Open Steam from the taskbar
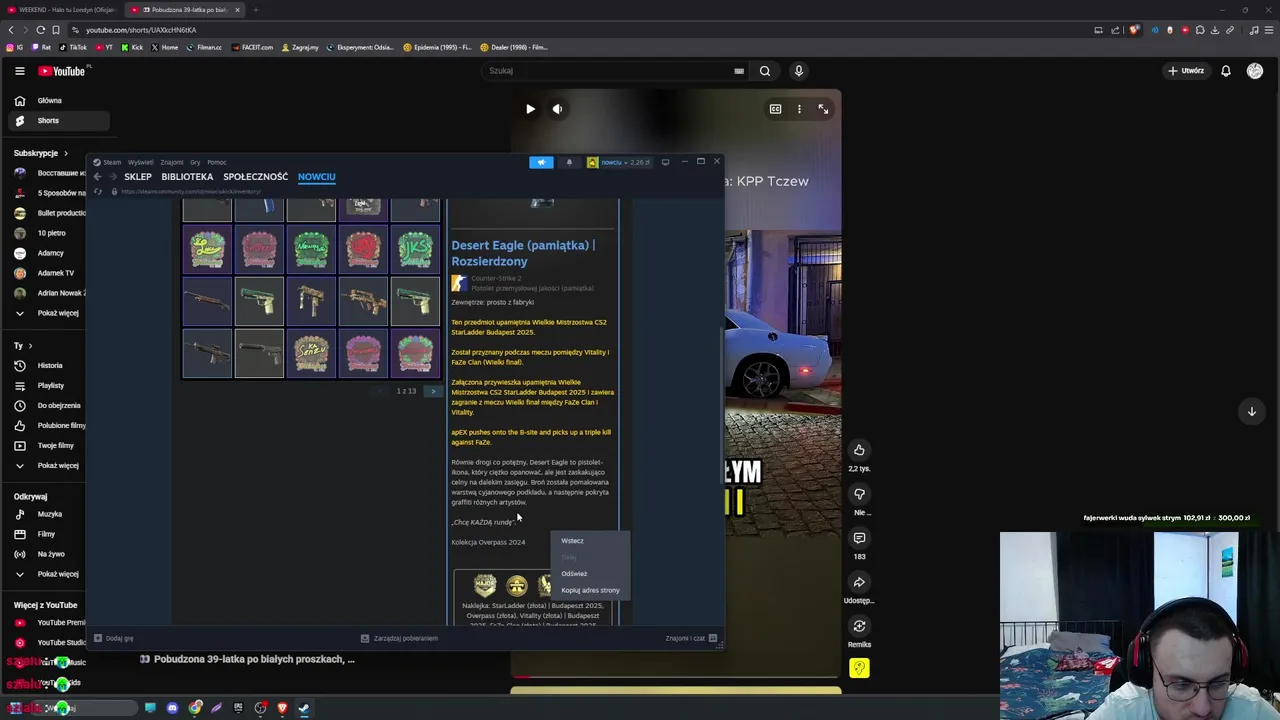Viewport: 1280px width, 720px height. tap(304, 708)
